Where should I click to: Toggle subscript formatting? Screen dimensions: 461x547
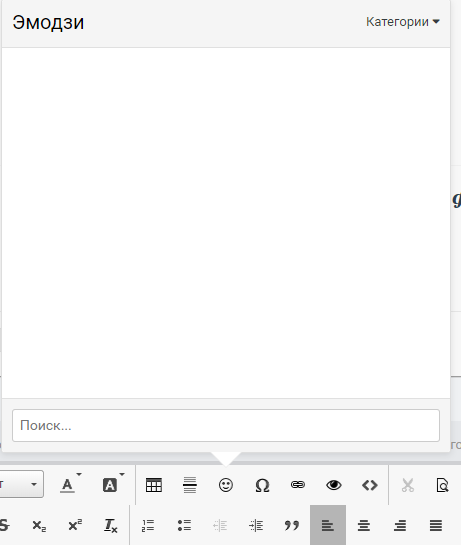click(x=39, y=525)
